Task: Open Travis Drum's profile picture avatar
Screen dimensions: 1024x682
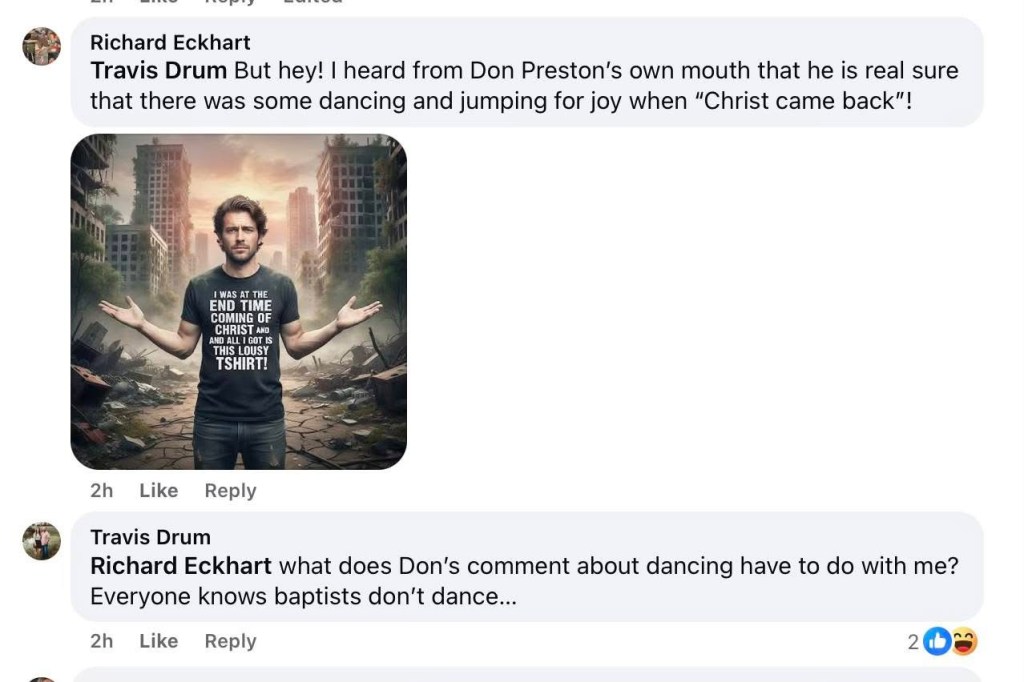Action: (42, 541)
